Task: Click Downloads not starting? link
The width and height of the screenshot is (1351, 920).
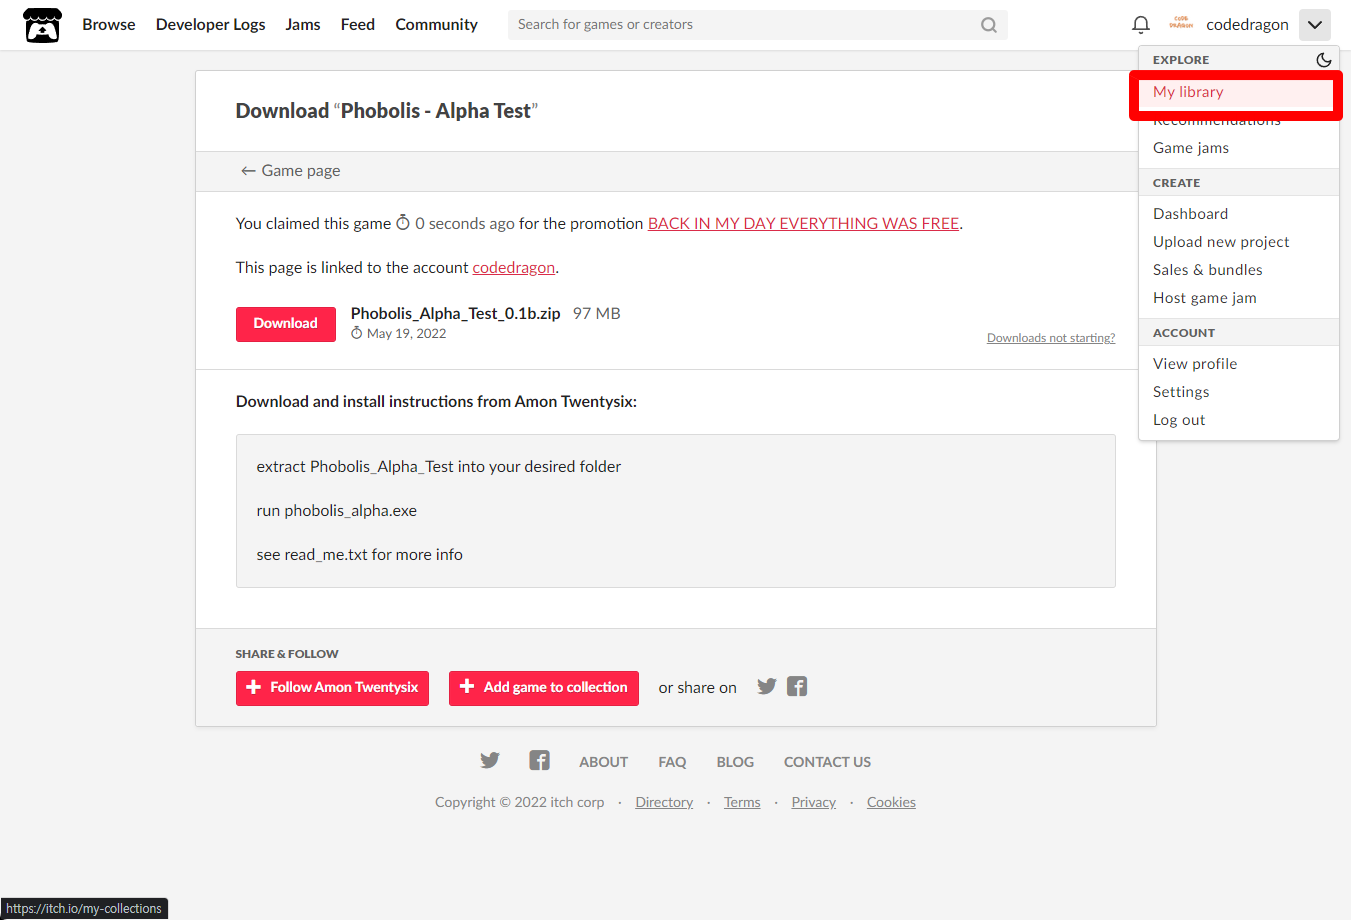Action: pos(1051,338)
